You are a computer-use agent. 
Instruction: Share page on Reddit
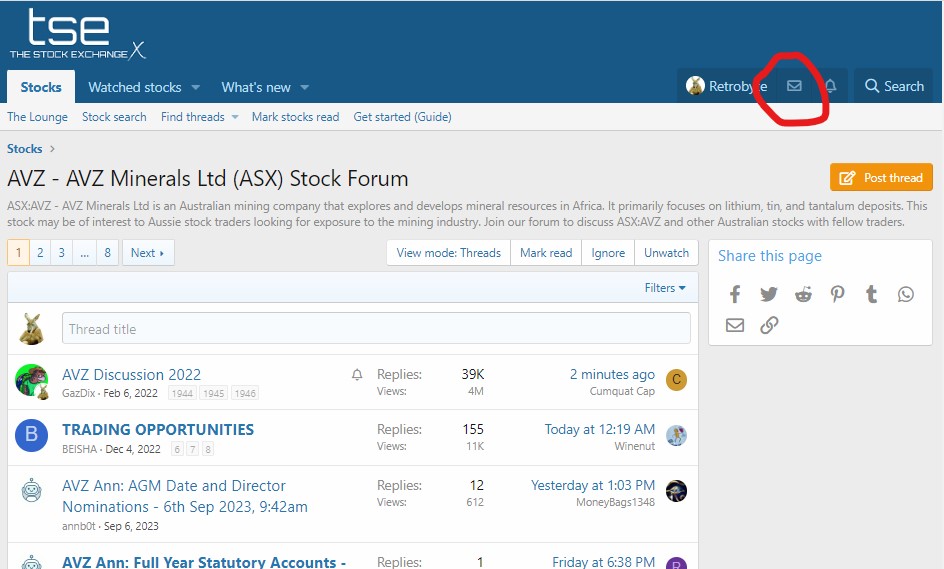point(803,294)
